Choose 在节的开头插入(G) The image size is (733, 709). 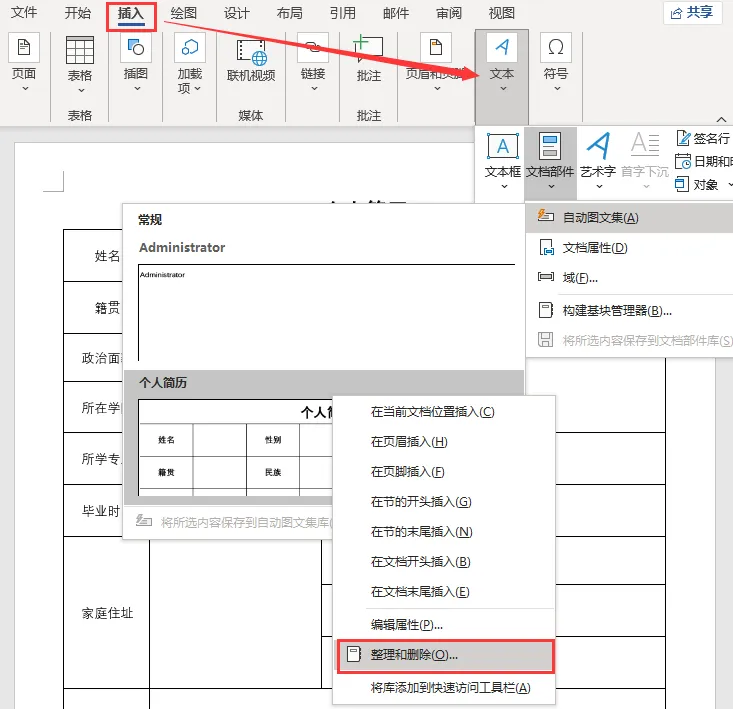point(444,501)
